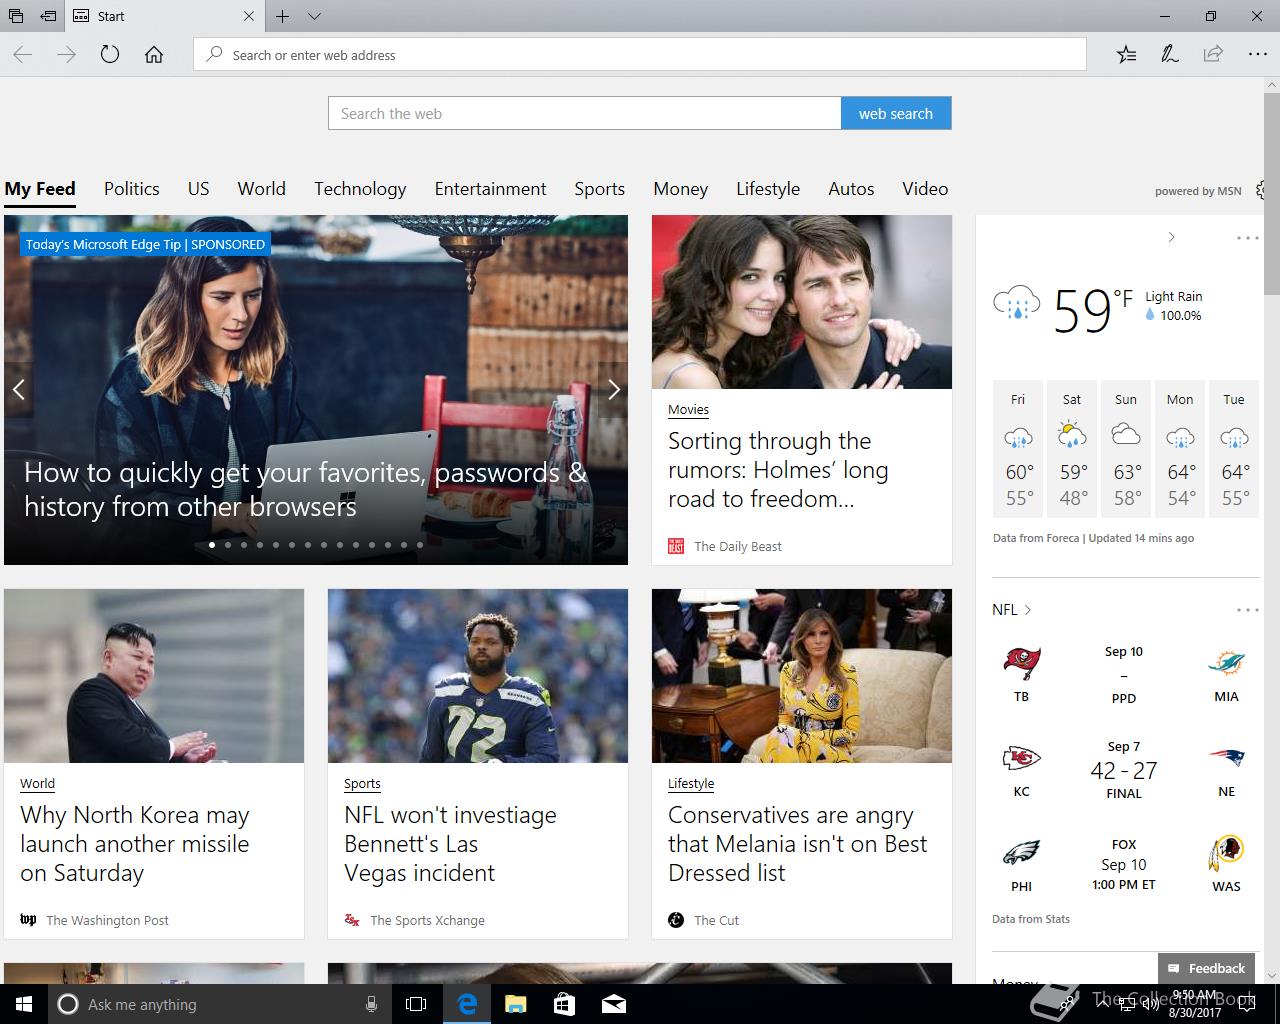This screenshot has width=1280, height=1024.
Task: Open the KC vs NE final score
Action: click(x=1124, y=770)
